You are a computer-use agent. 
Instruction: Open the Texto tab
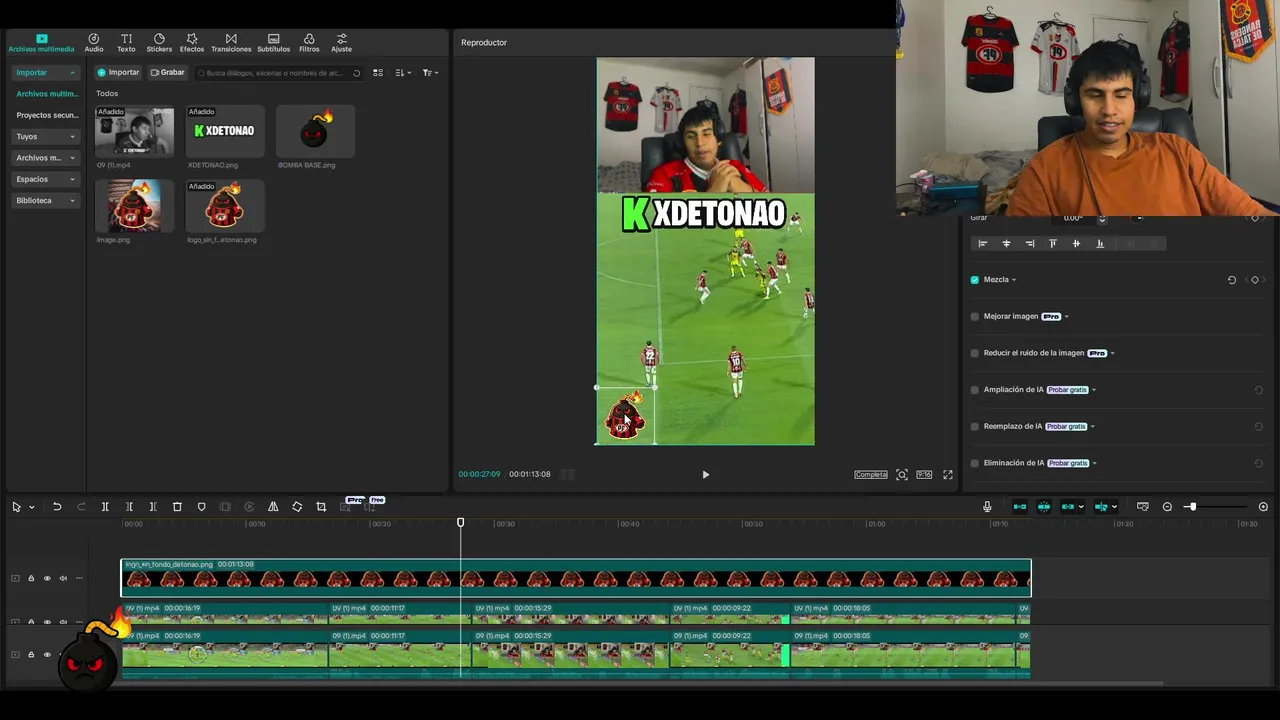(x=126, y=43)
